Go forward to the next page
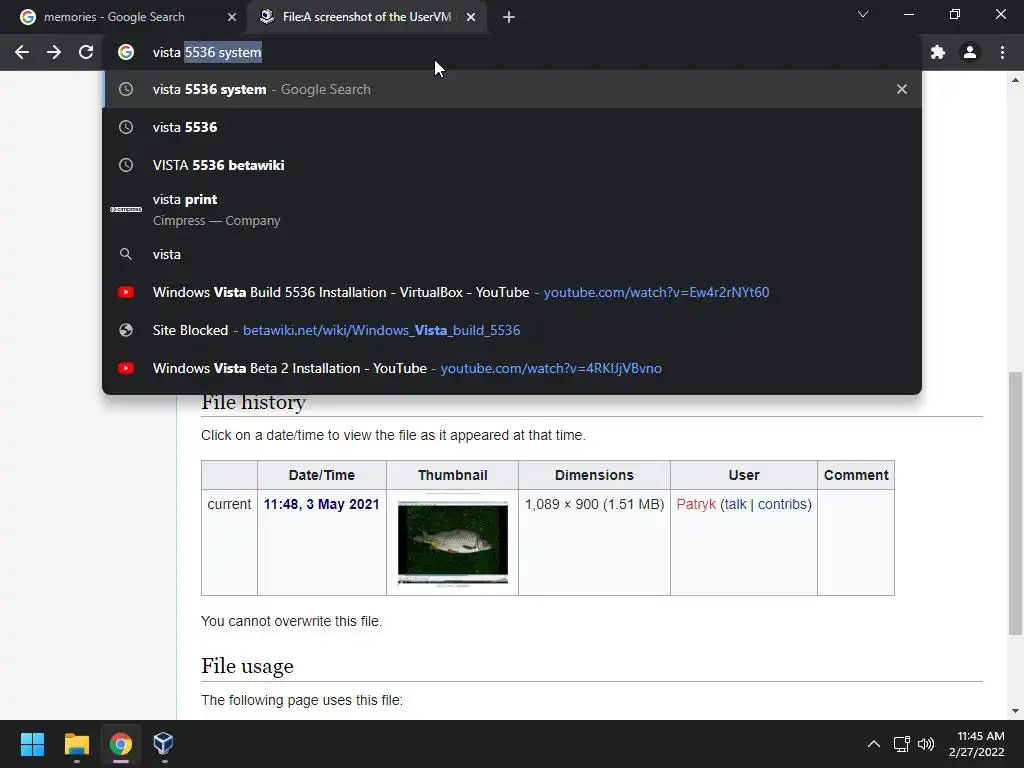 click(54, 52)
